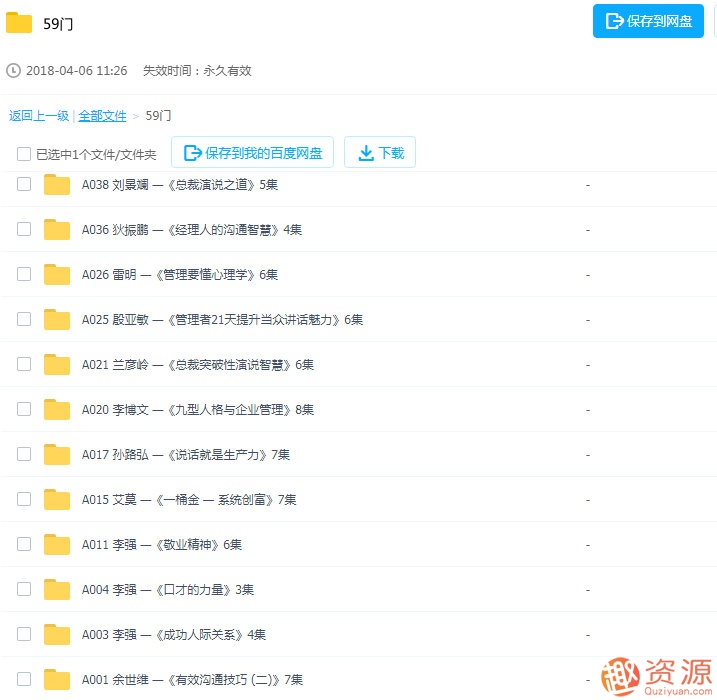Open the 全部文件 breadcrumb link
717x700 pixels.
click(102, 116)
